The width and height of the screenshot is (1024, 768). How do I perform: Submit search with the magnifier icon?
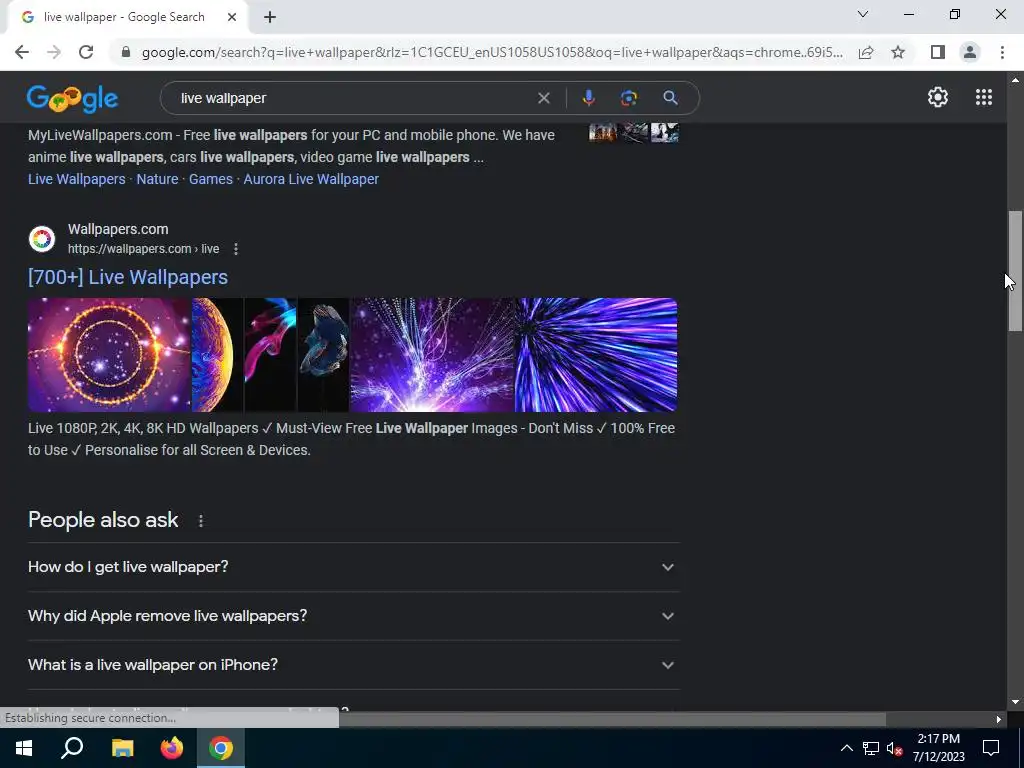coord(670,98)
